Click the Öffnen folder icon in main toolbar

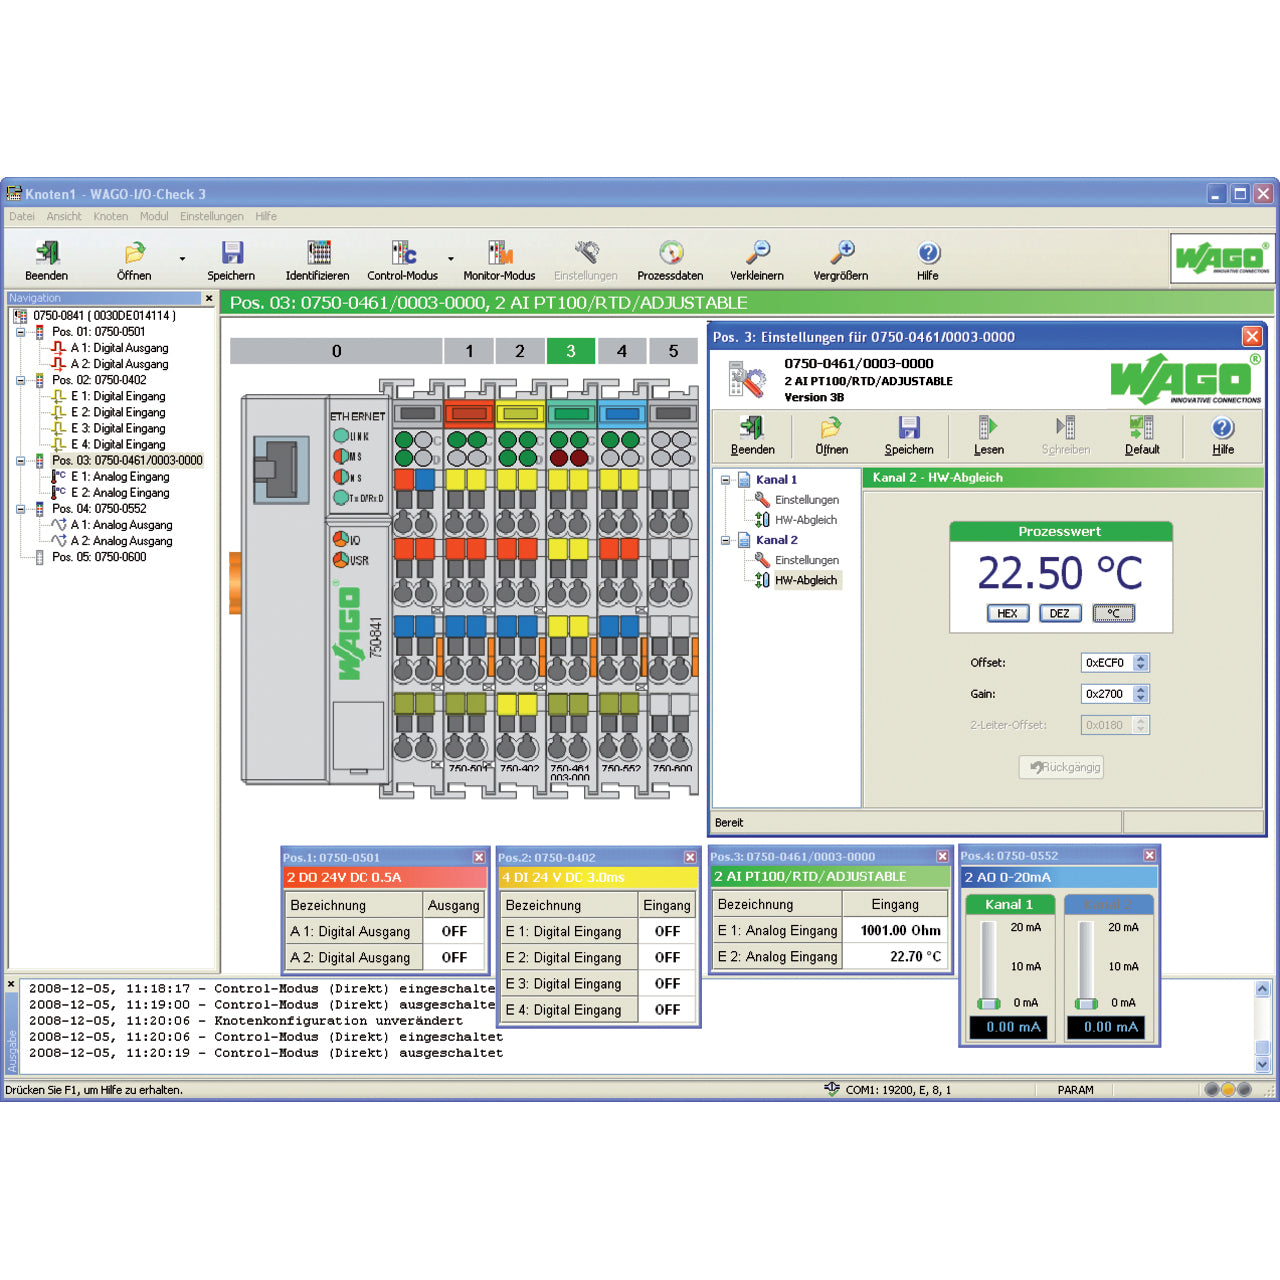tap(134, 253)
